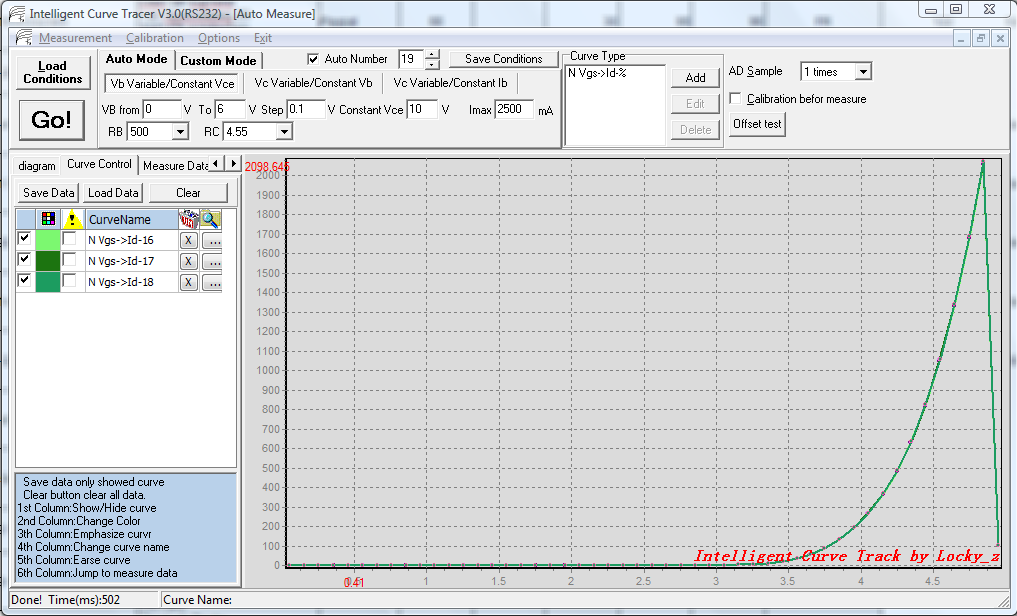Open the Measurement menu
This screenshot has width=1017, height=616.
75,38
